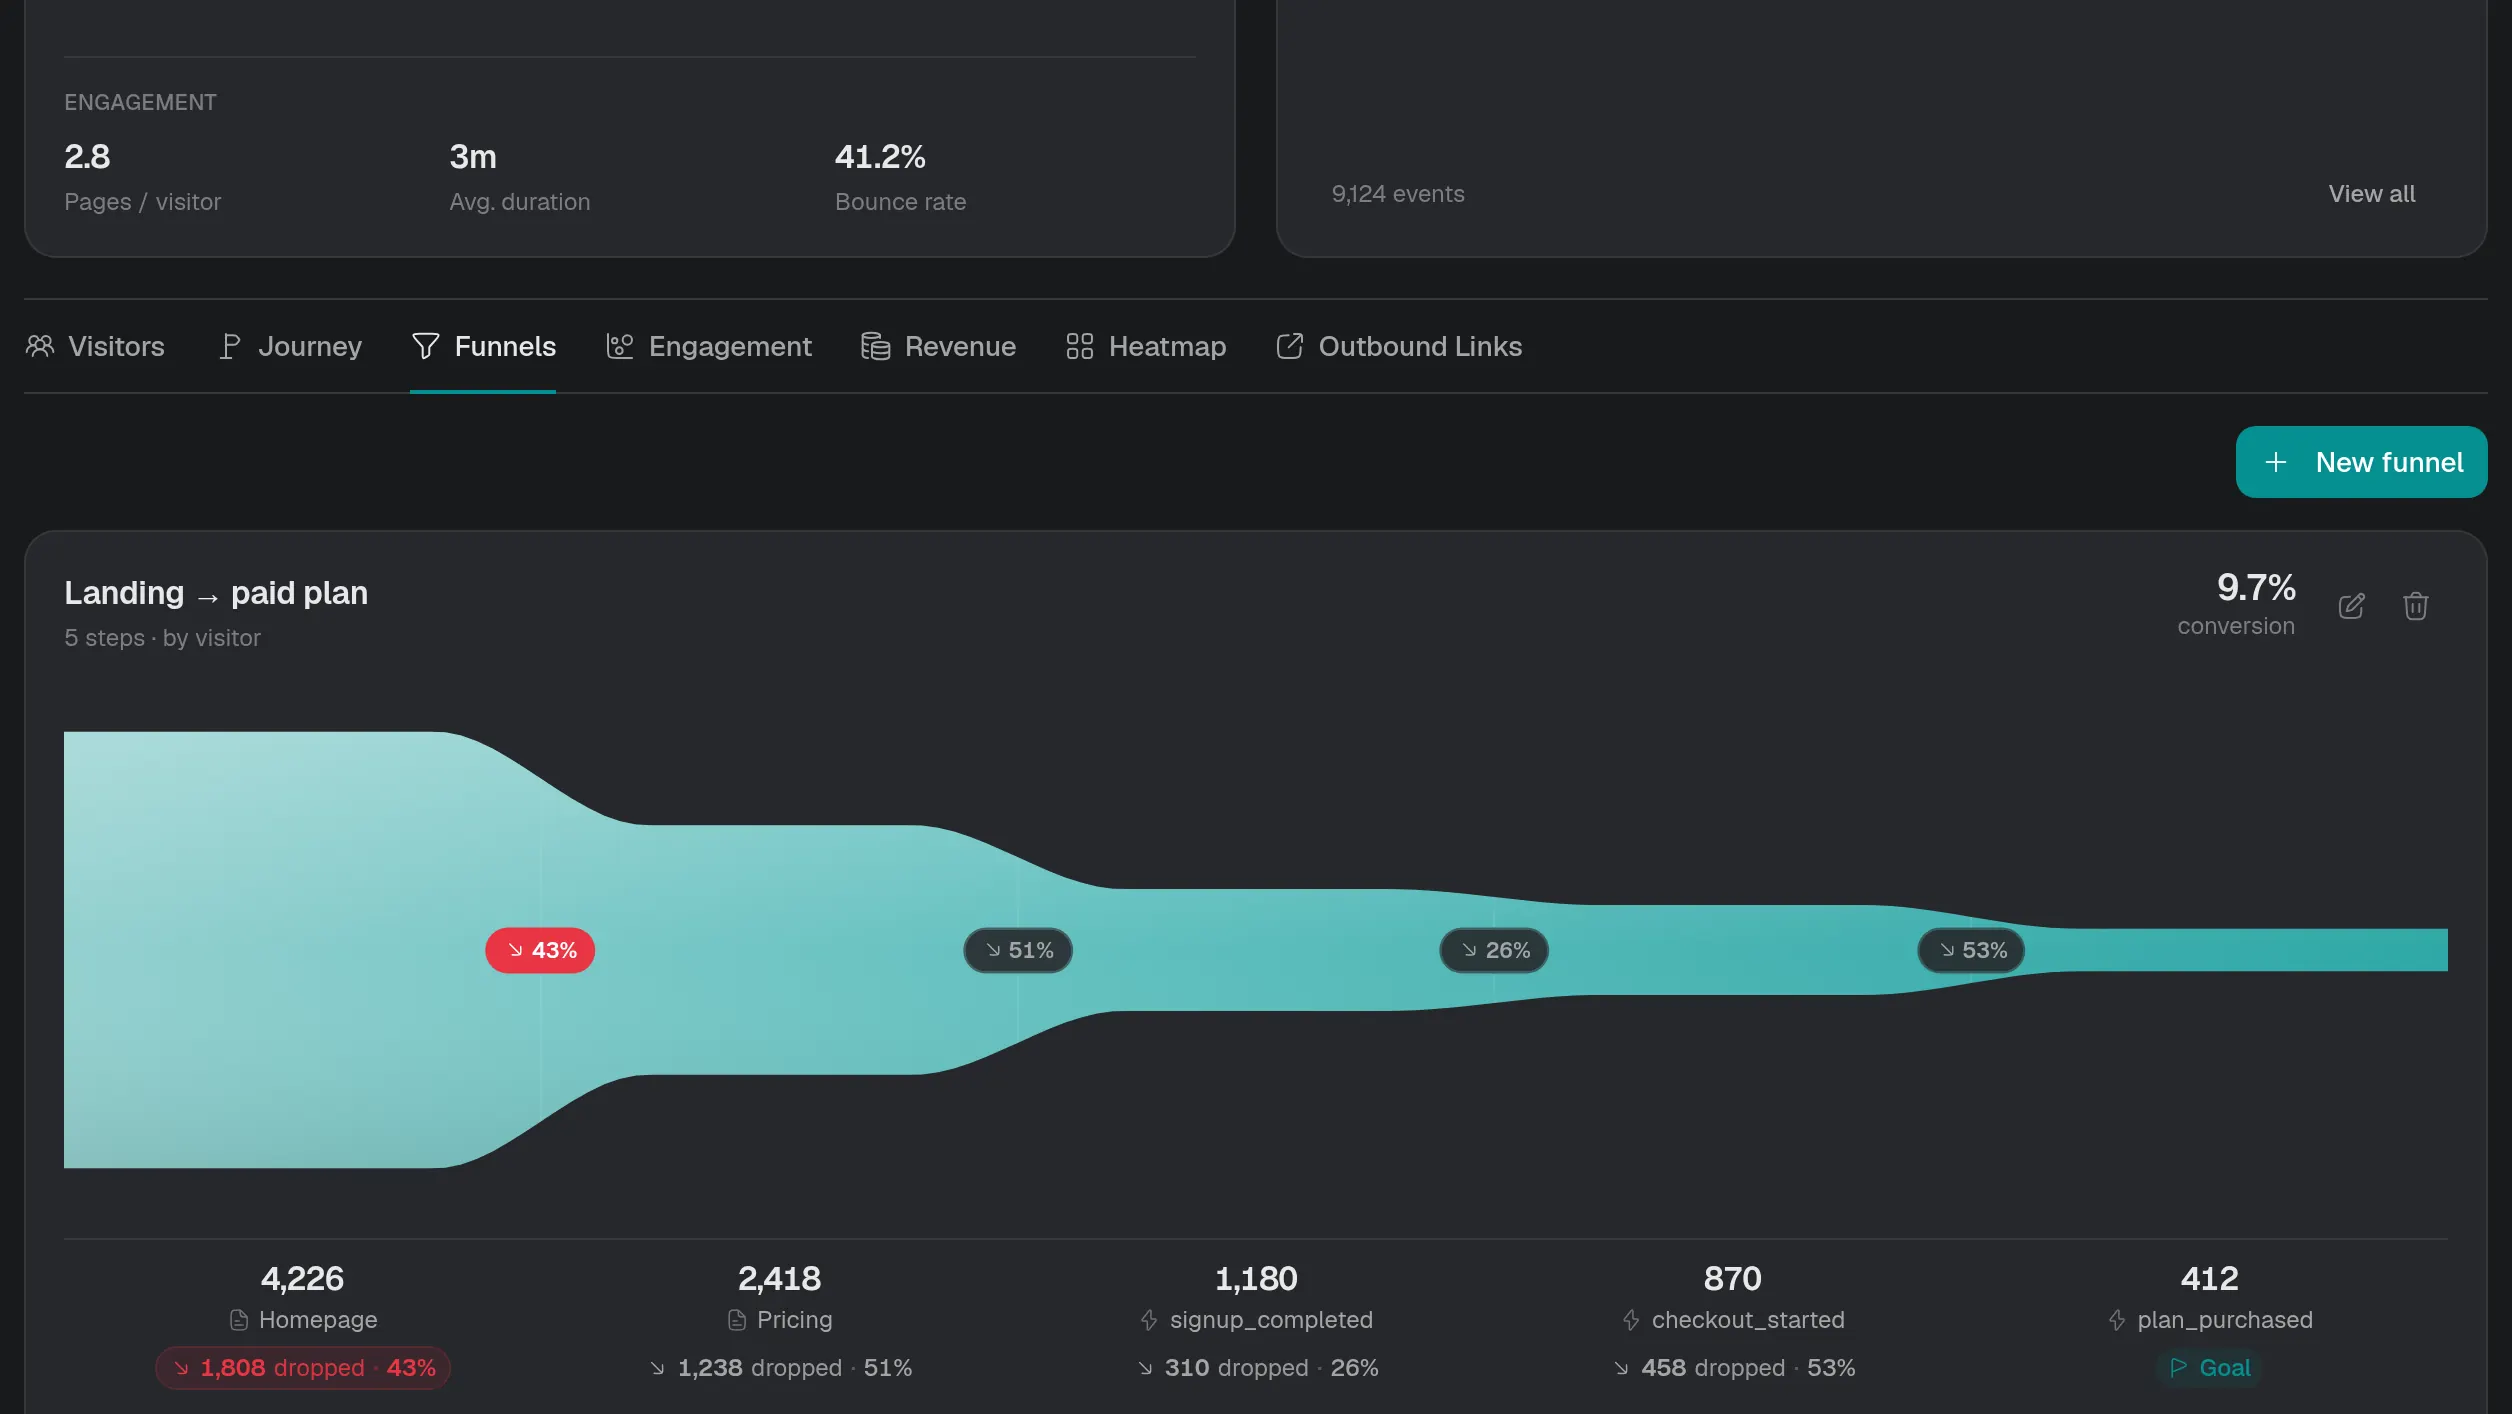
Task: Click the plan_purchased step label
Action: tap(2225, 1320)
